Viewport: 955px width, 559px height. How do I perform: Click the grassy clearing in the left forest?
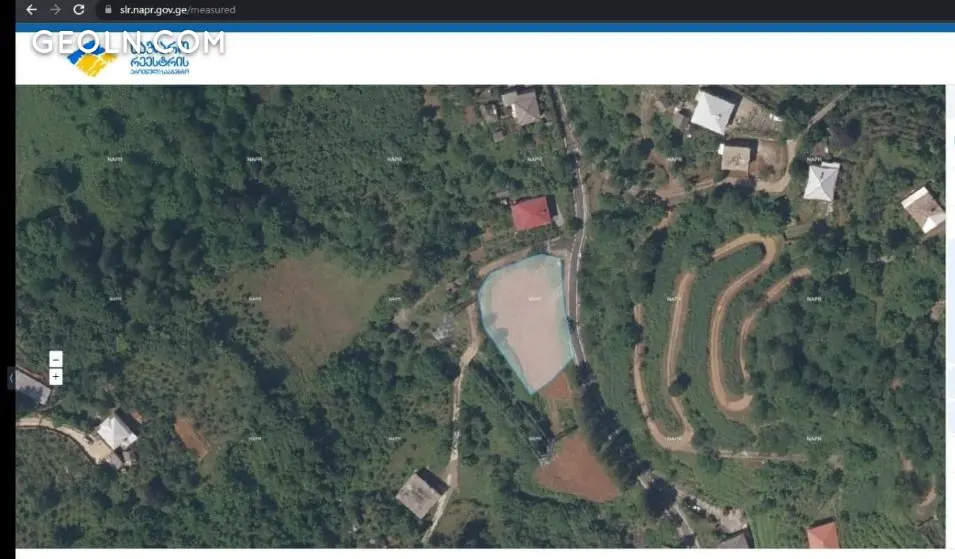tap(310, 300)
